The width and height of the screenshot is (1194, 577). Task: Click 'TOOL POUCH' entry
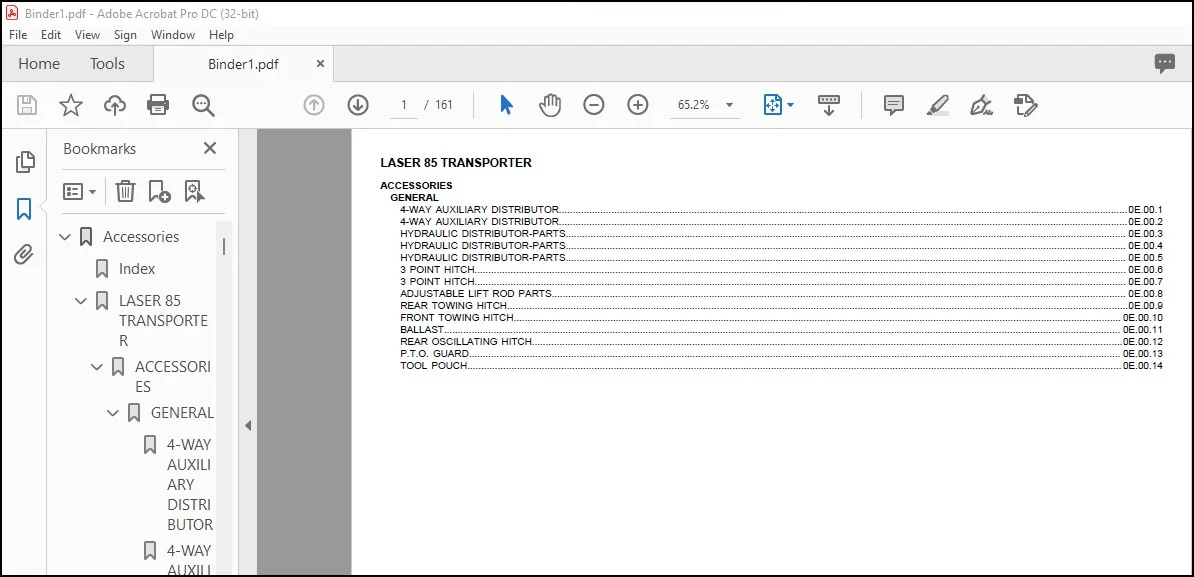coord(781,365)
